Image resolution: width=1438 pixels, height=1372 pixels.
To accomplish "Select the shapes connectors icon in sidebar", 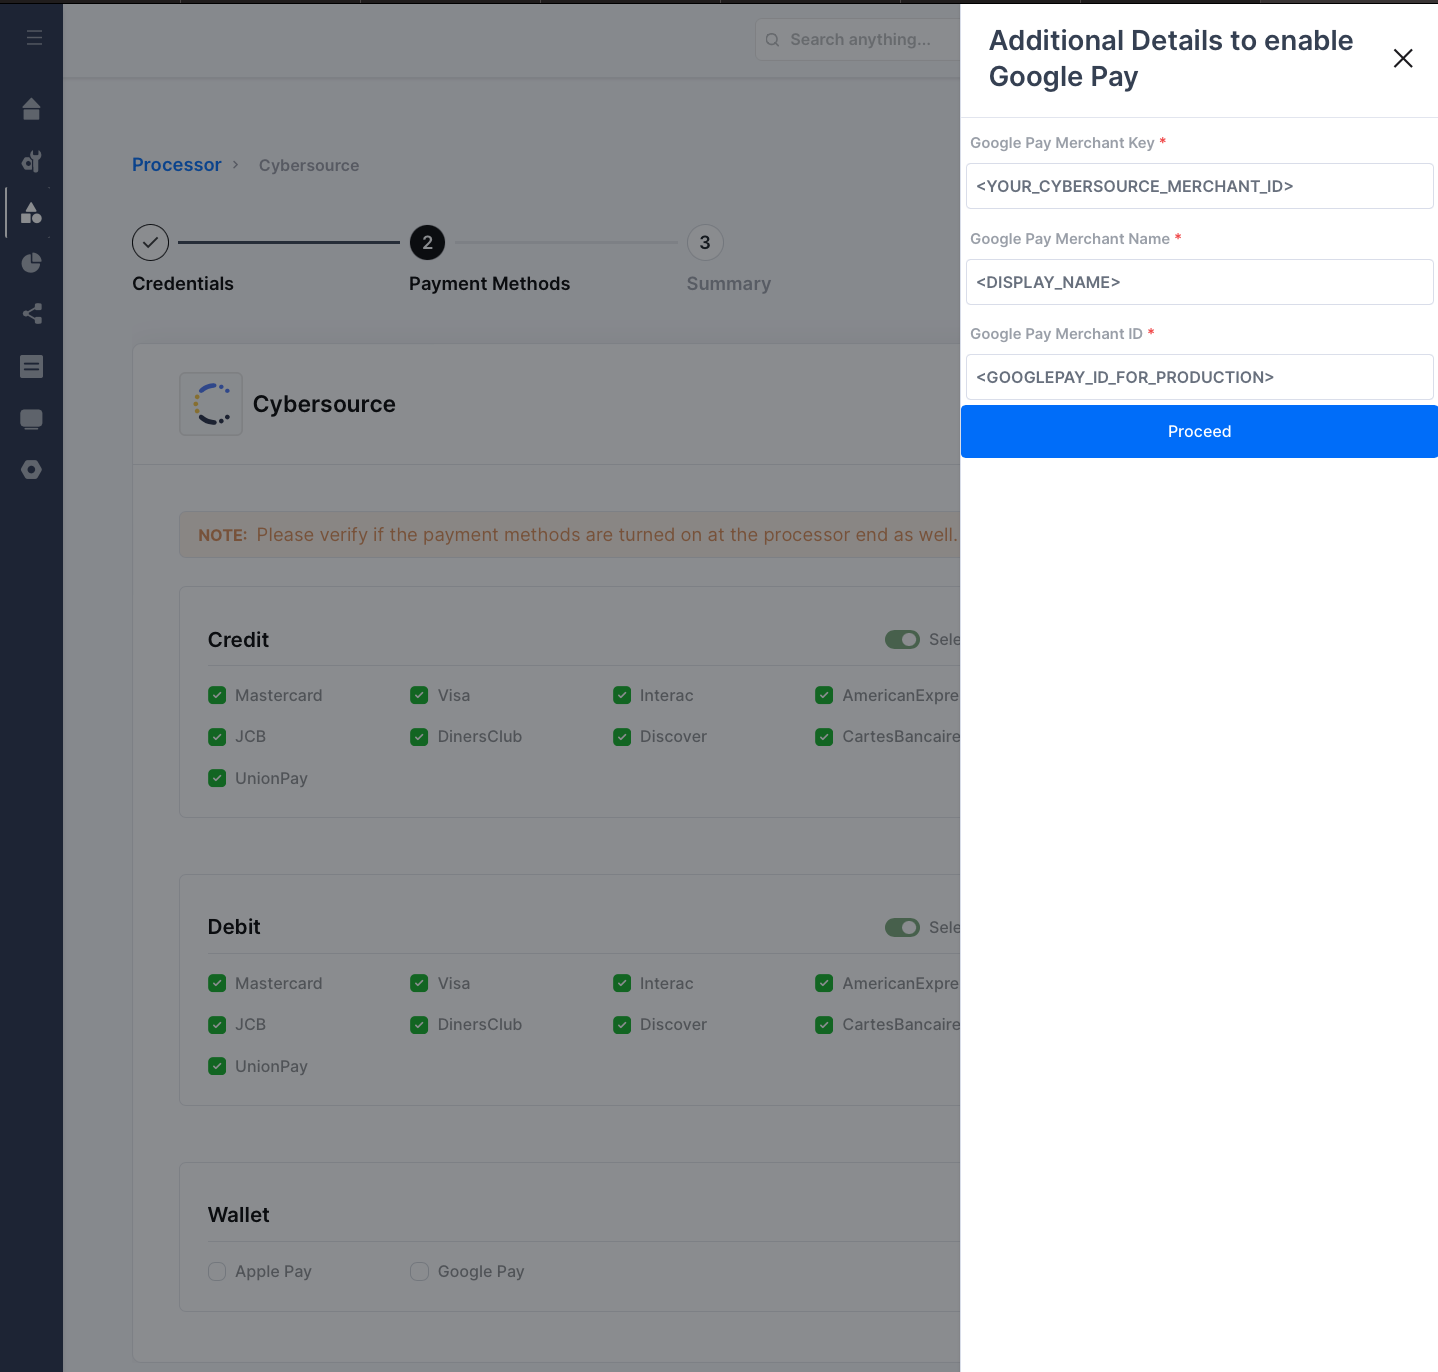I will pos(31,212).
